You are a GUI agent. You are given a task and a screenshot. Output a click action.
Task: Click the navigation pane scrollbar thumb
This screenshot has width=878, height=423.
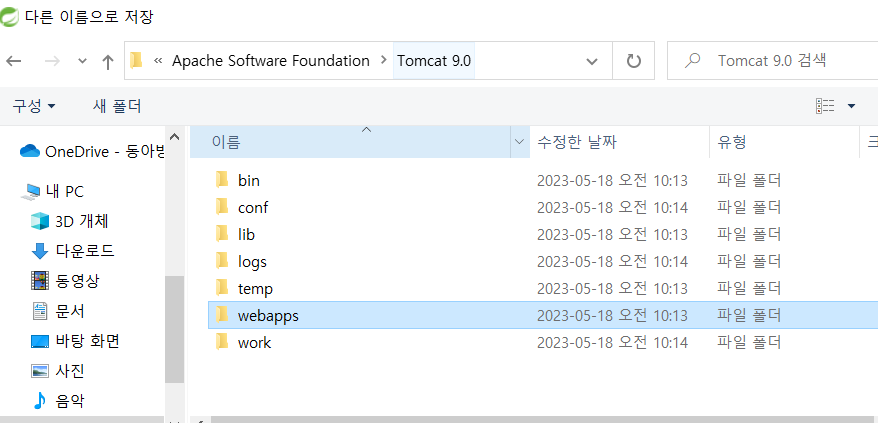pyautogui.click(x=174, y=329)
